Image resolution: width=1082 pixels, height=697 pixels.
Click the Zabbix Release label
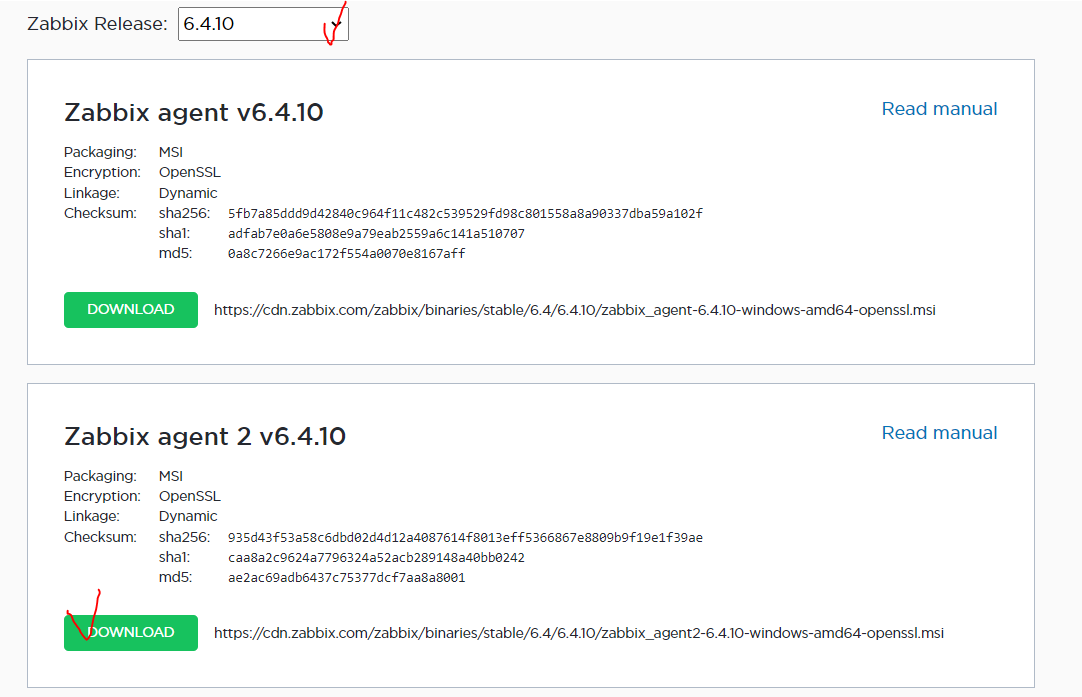coord(97,24)
